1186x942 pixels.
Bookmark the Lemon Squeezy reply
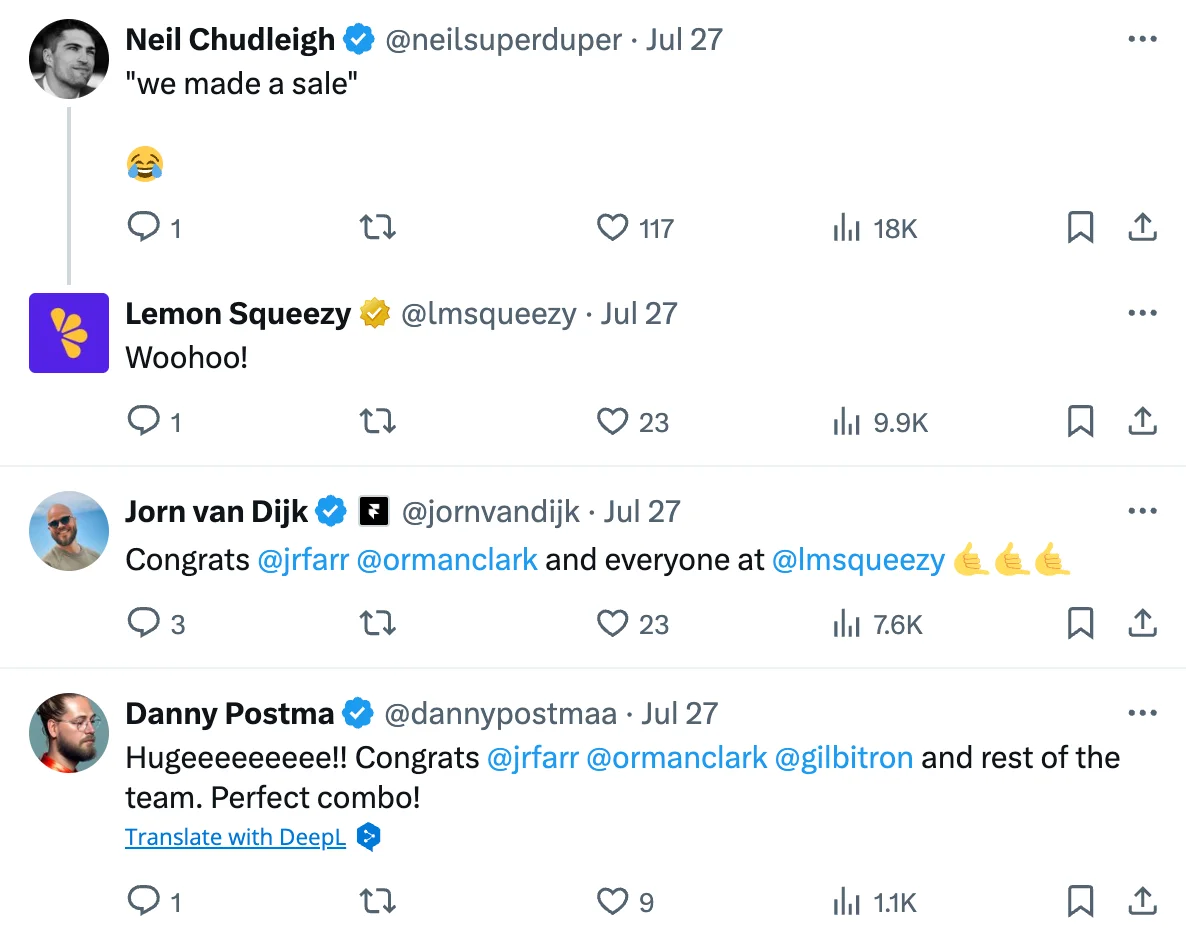pyautogui.click(x=1080, y=421)
